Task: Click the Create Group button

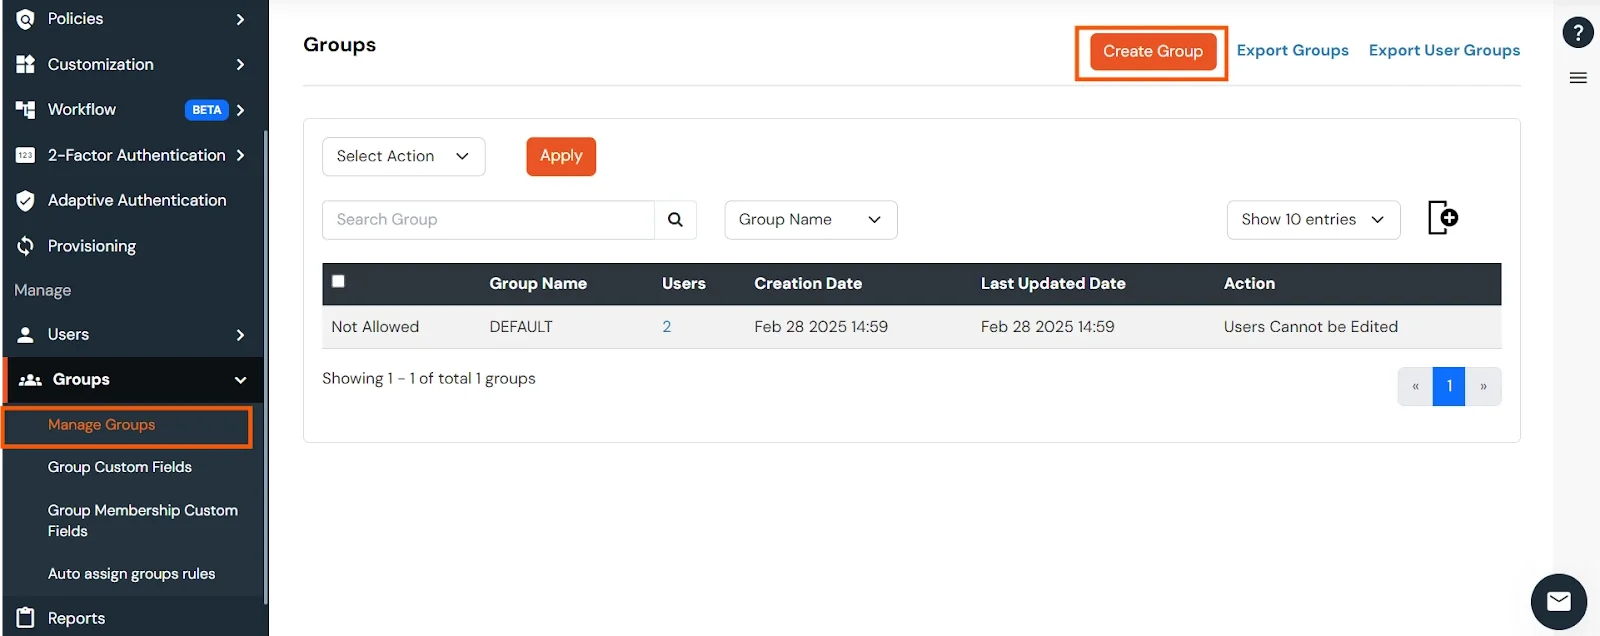Action: [x=1153, y=51]
